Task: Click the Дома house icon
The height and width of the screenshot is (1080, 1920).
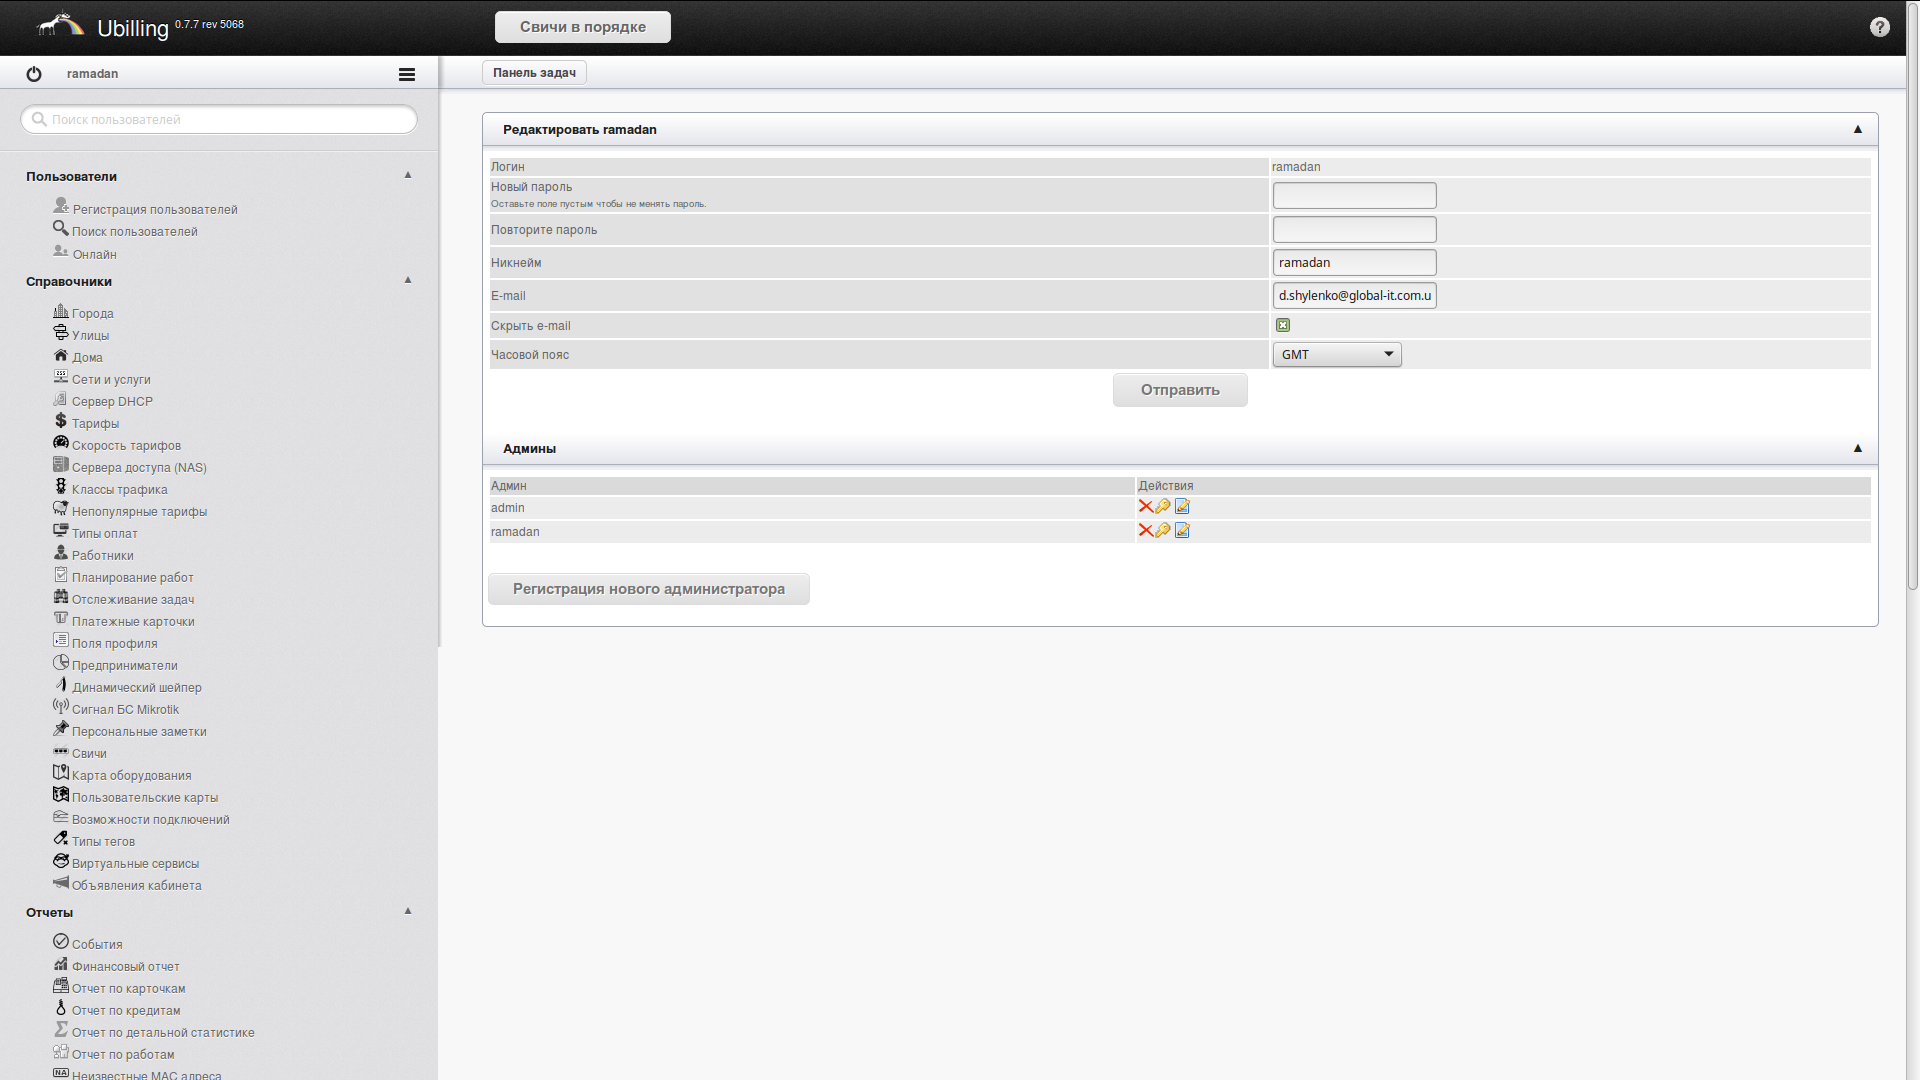Action: click(61, 355)
